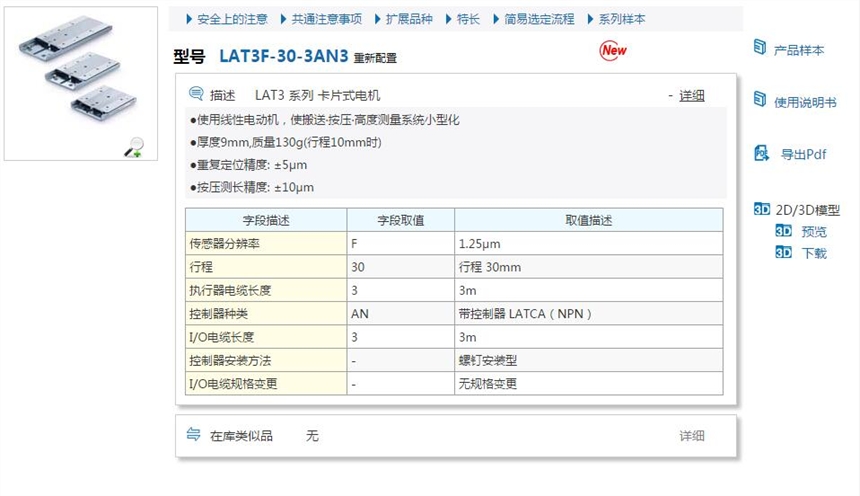
Task: Open the product image thumbnail
Action: [x=80, y=82]
